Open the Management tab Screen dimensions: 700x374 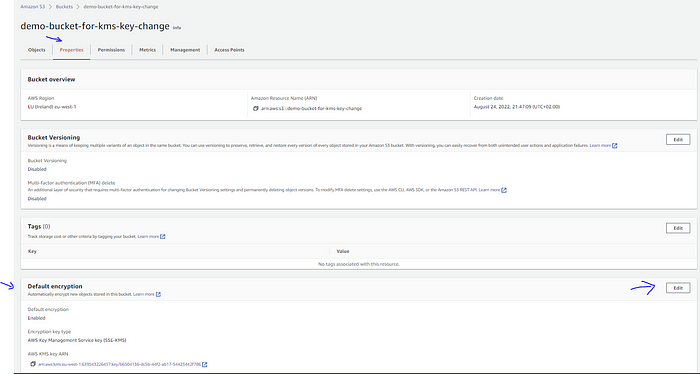point(185,50)
